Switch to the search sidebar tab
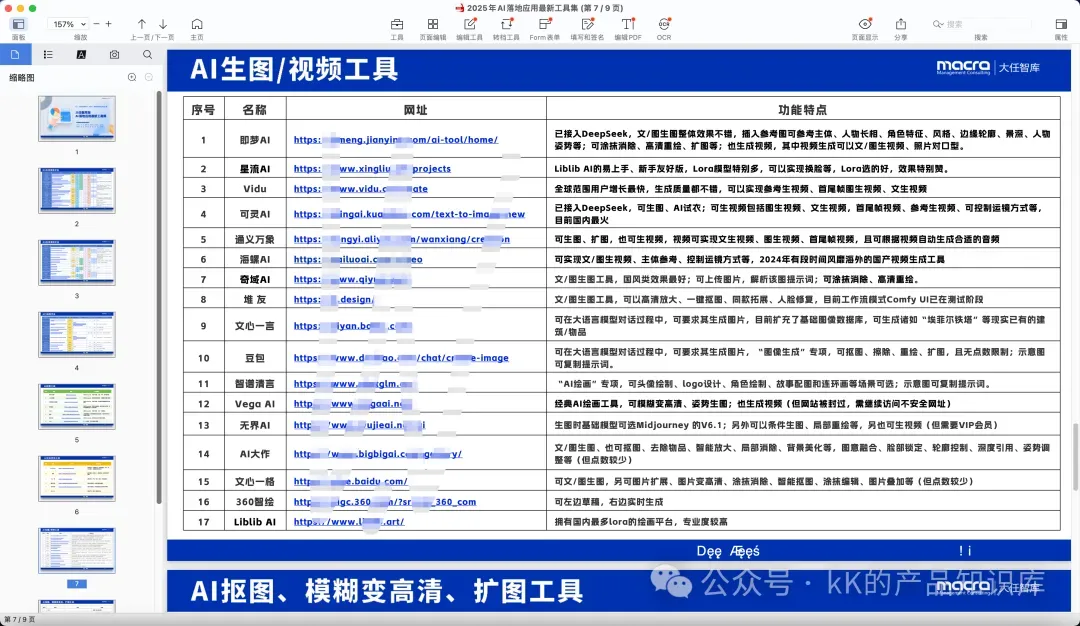 pyautogui.click(x=147, y=54)
